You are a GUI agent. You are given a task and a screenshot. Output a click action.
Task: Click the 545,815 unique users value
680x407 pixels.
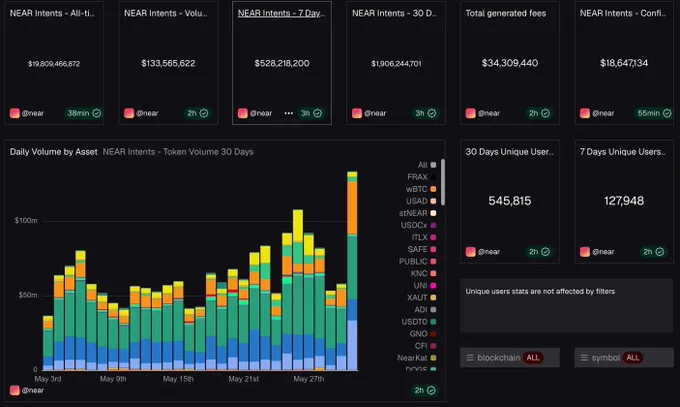tap(510, 201)
